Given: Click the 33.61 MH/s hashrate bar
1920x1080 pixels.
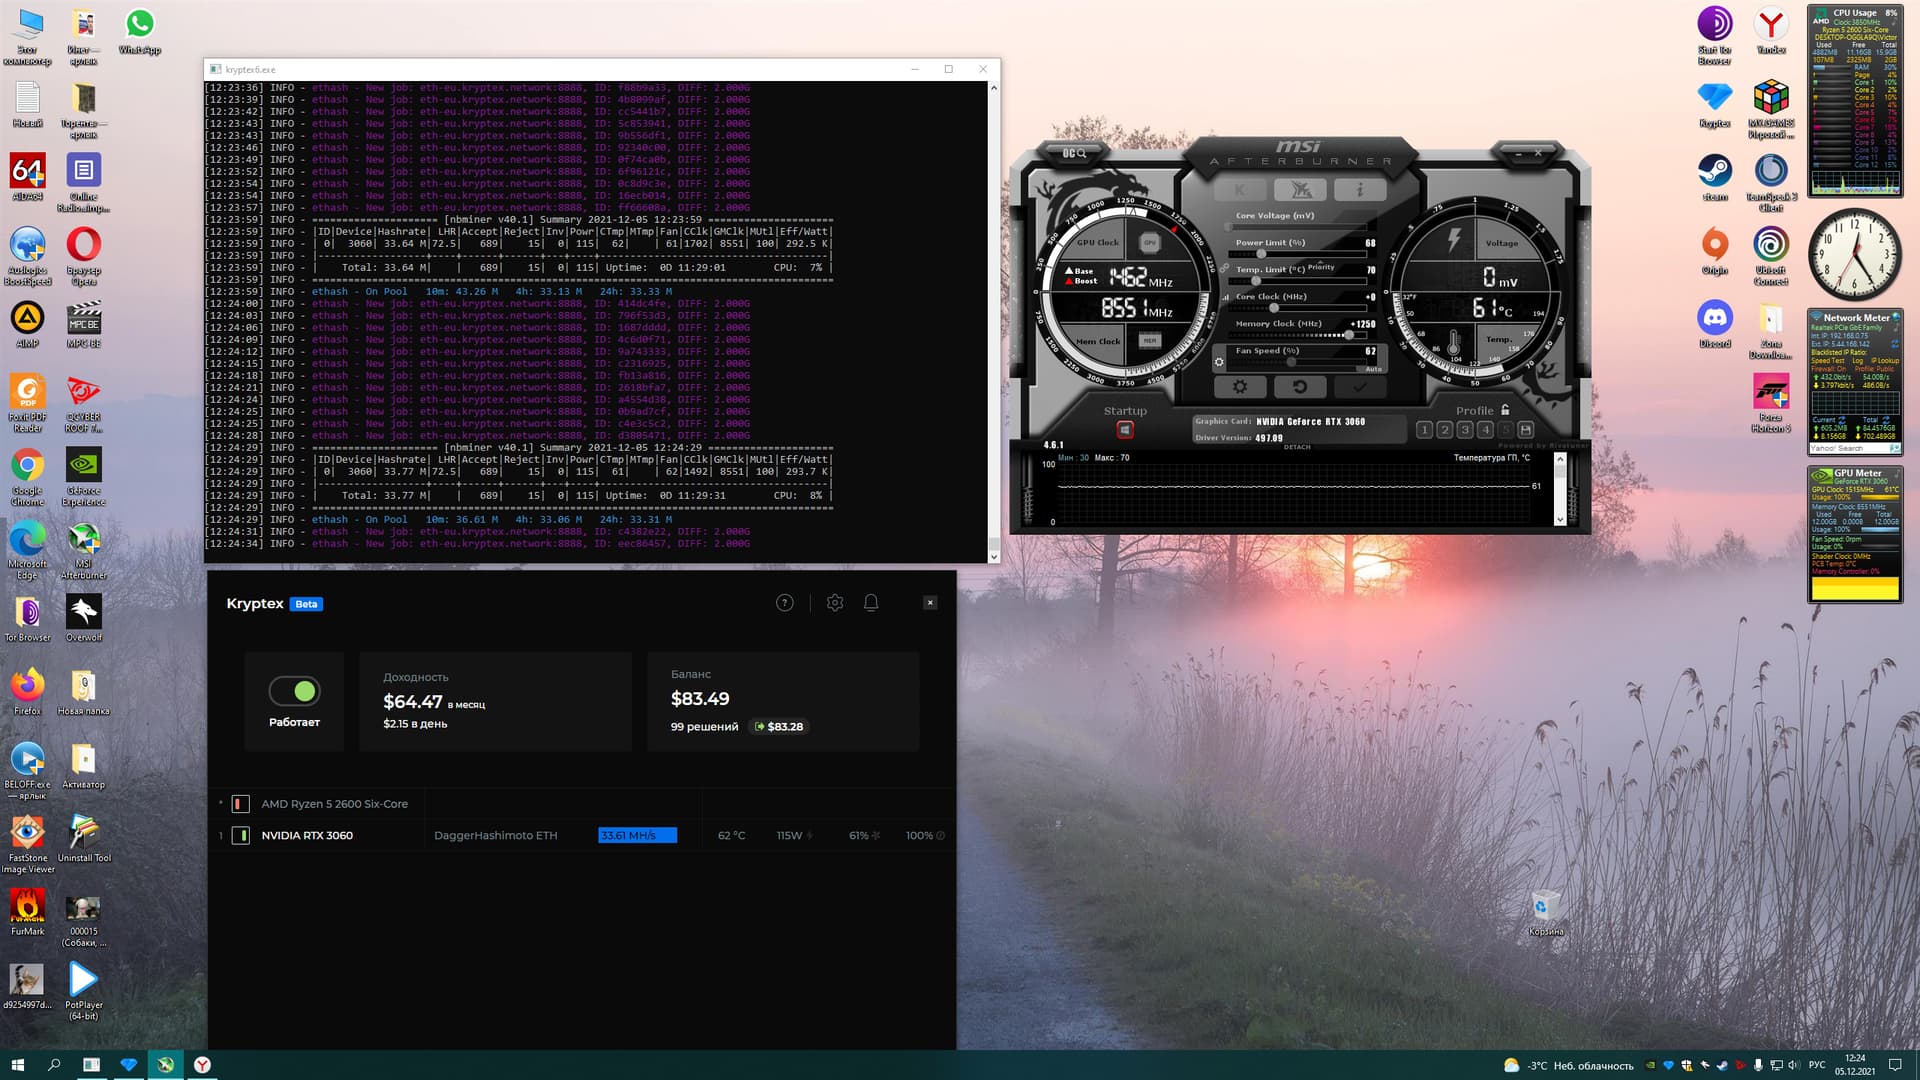Looking at the screenshot, I should pyautogui.click(x=637, y=835).
